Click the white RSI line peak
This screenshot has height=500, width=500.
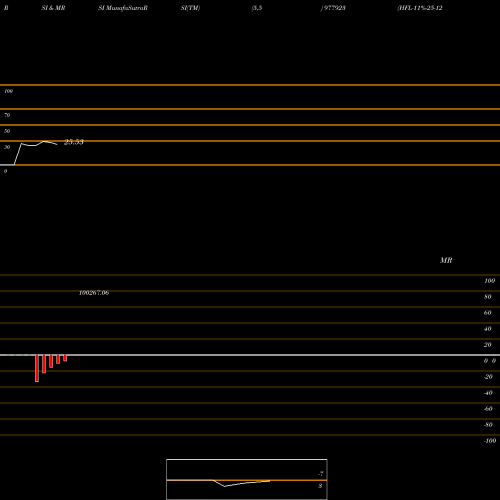[x=44, y=141]
